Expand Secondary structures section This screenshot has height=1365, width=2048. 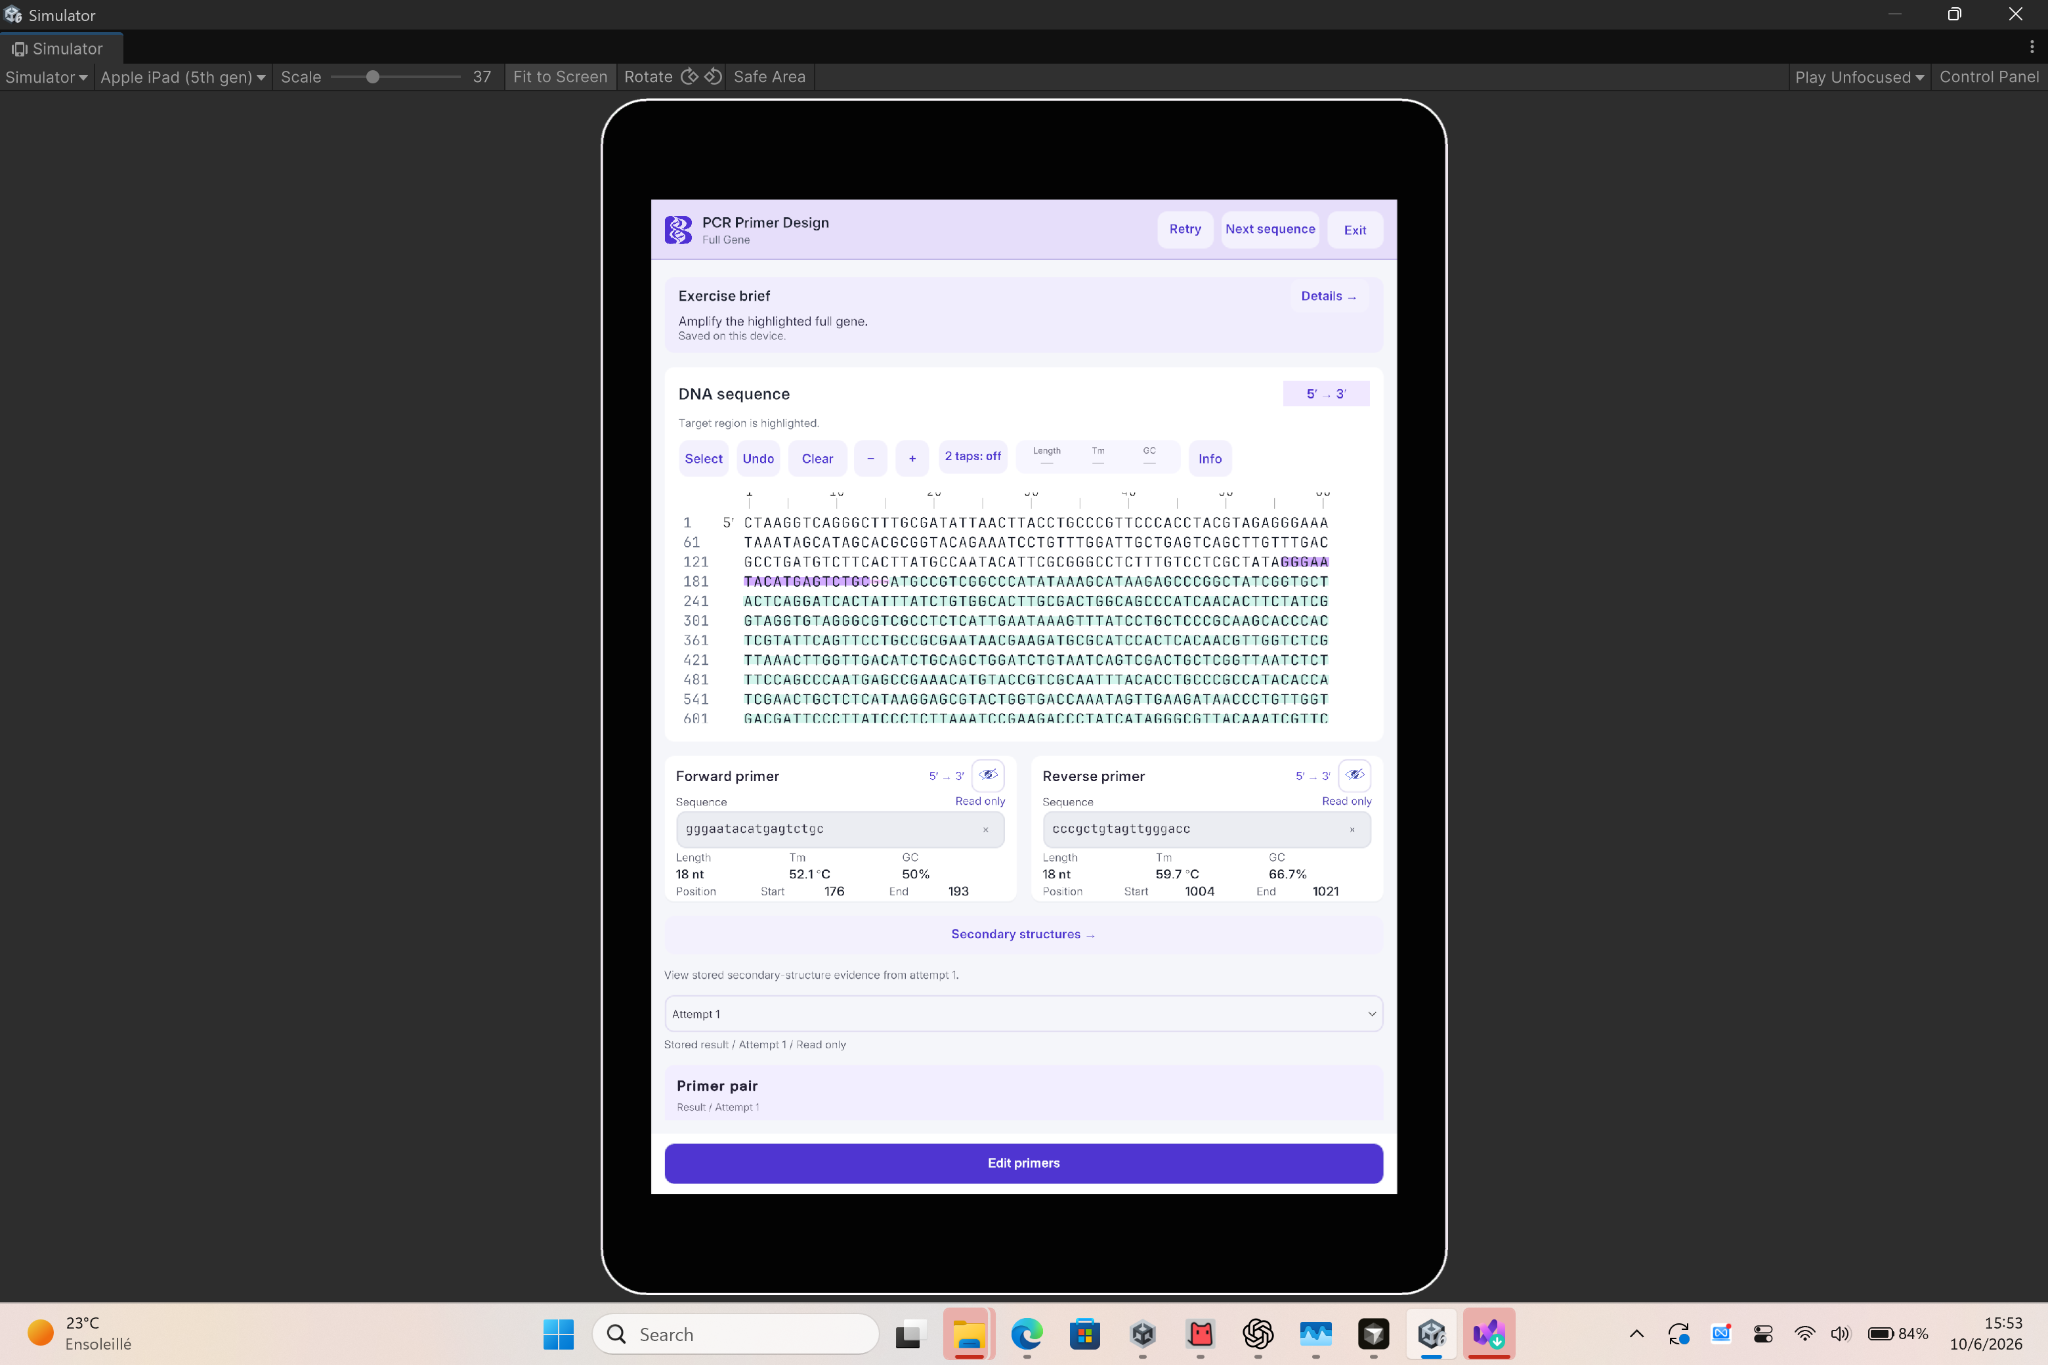point(1023,934)
